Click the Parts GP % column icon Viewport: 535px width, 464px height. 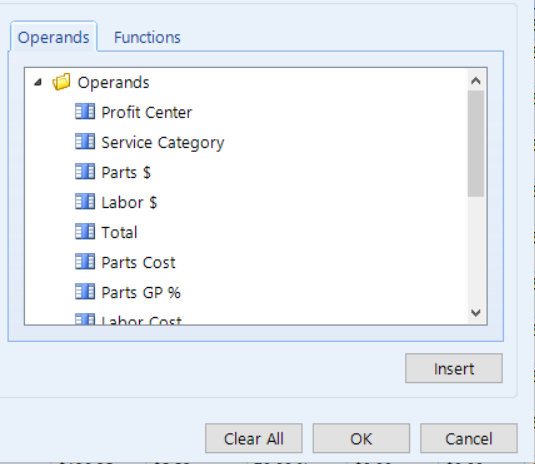coord(85,292)
